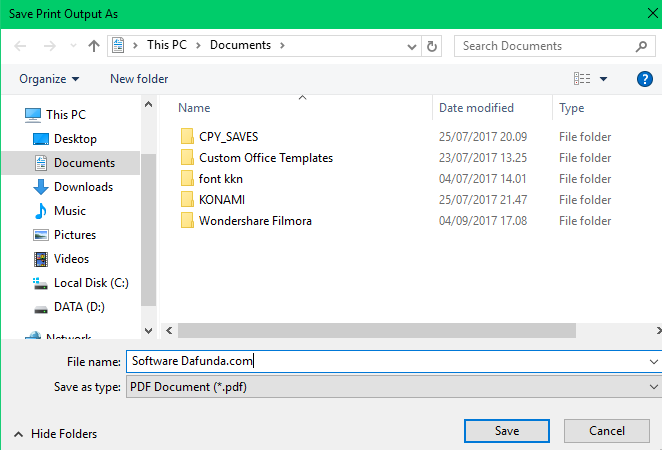
Task: Select Downloads in the navigation pane
Action: (x=83, y=187)
